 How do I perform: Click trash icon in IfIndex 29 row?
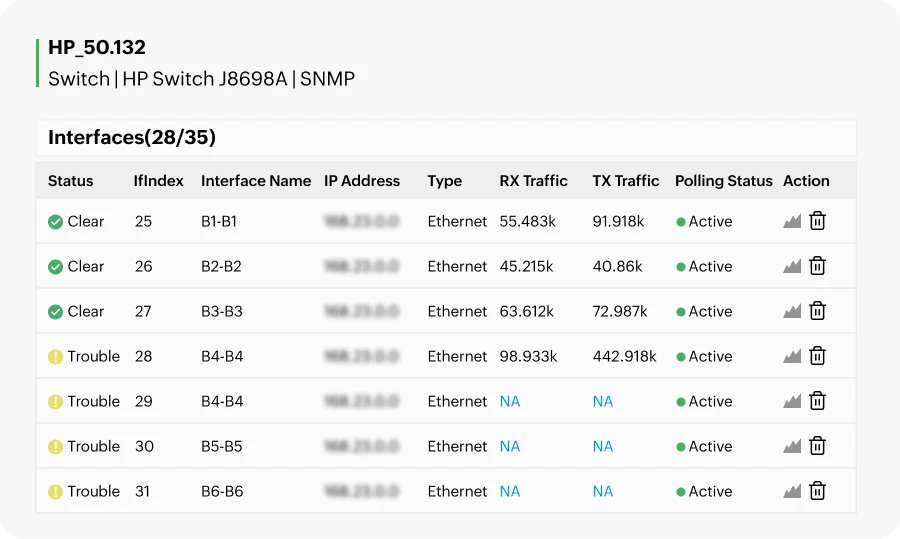click(x=817, y=400)
